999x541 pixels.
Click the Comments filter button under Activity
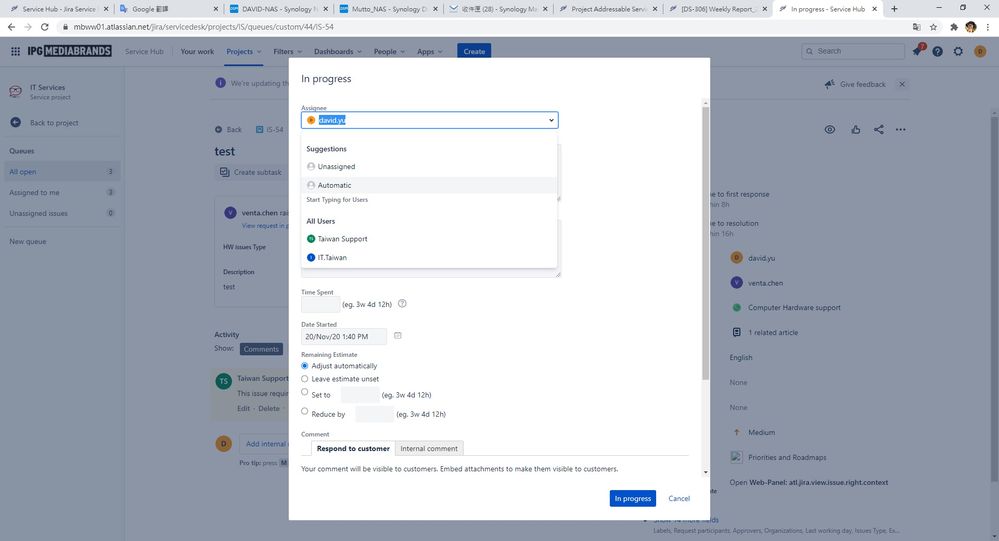click(x=261, y=349)
